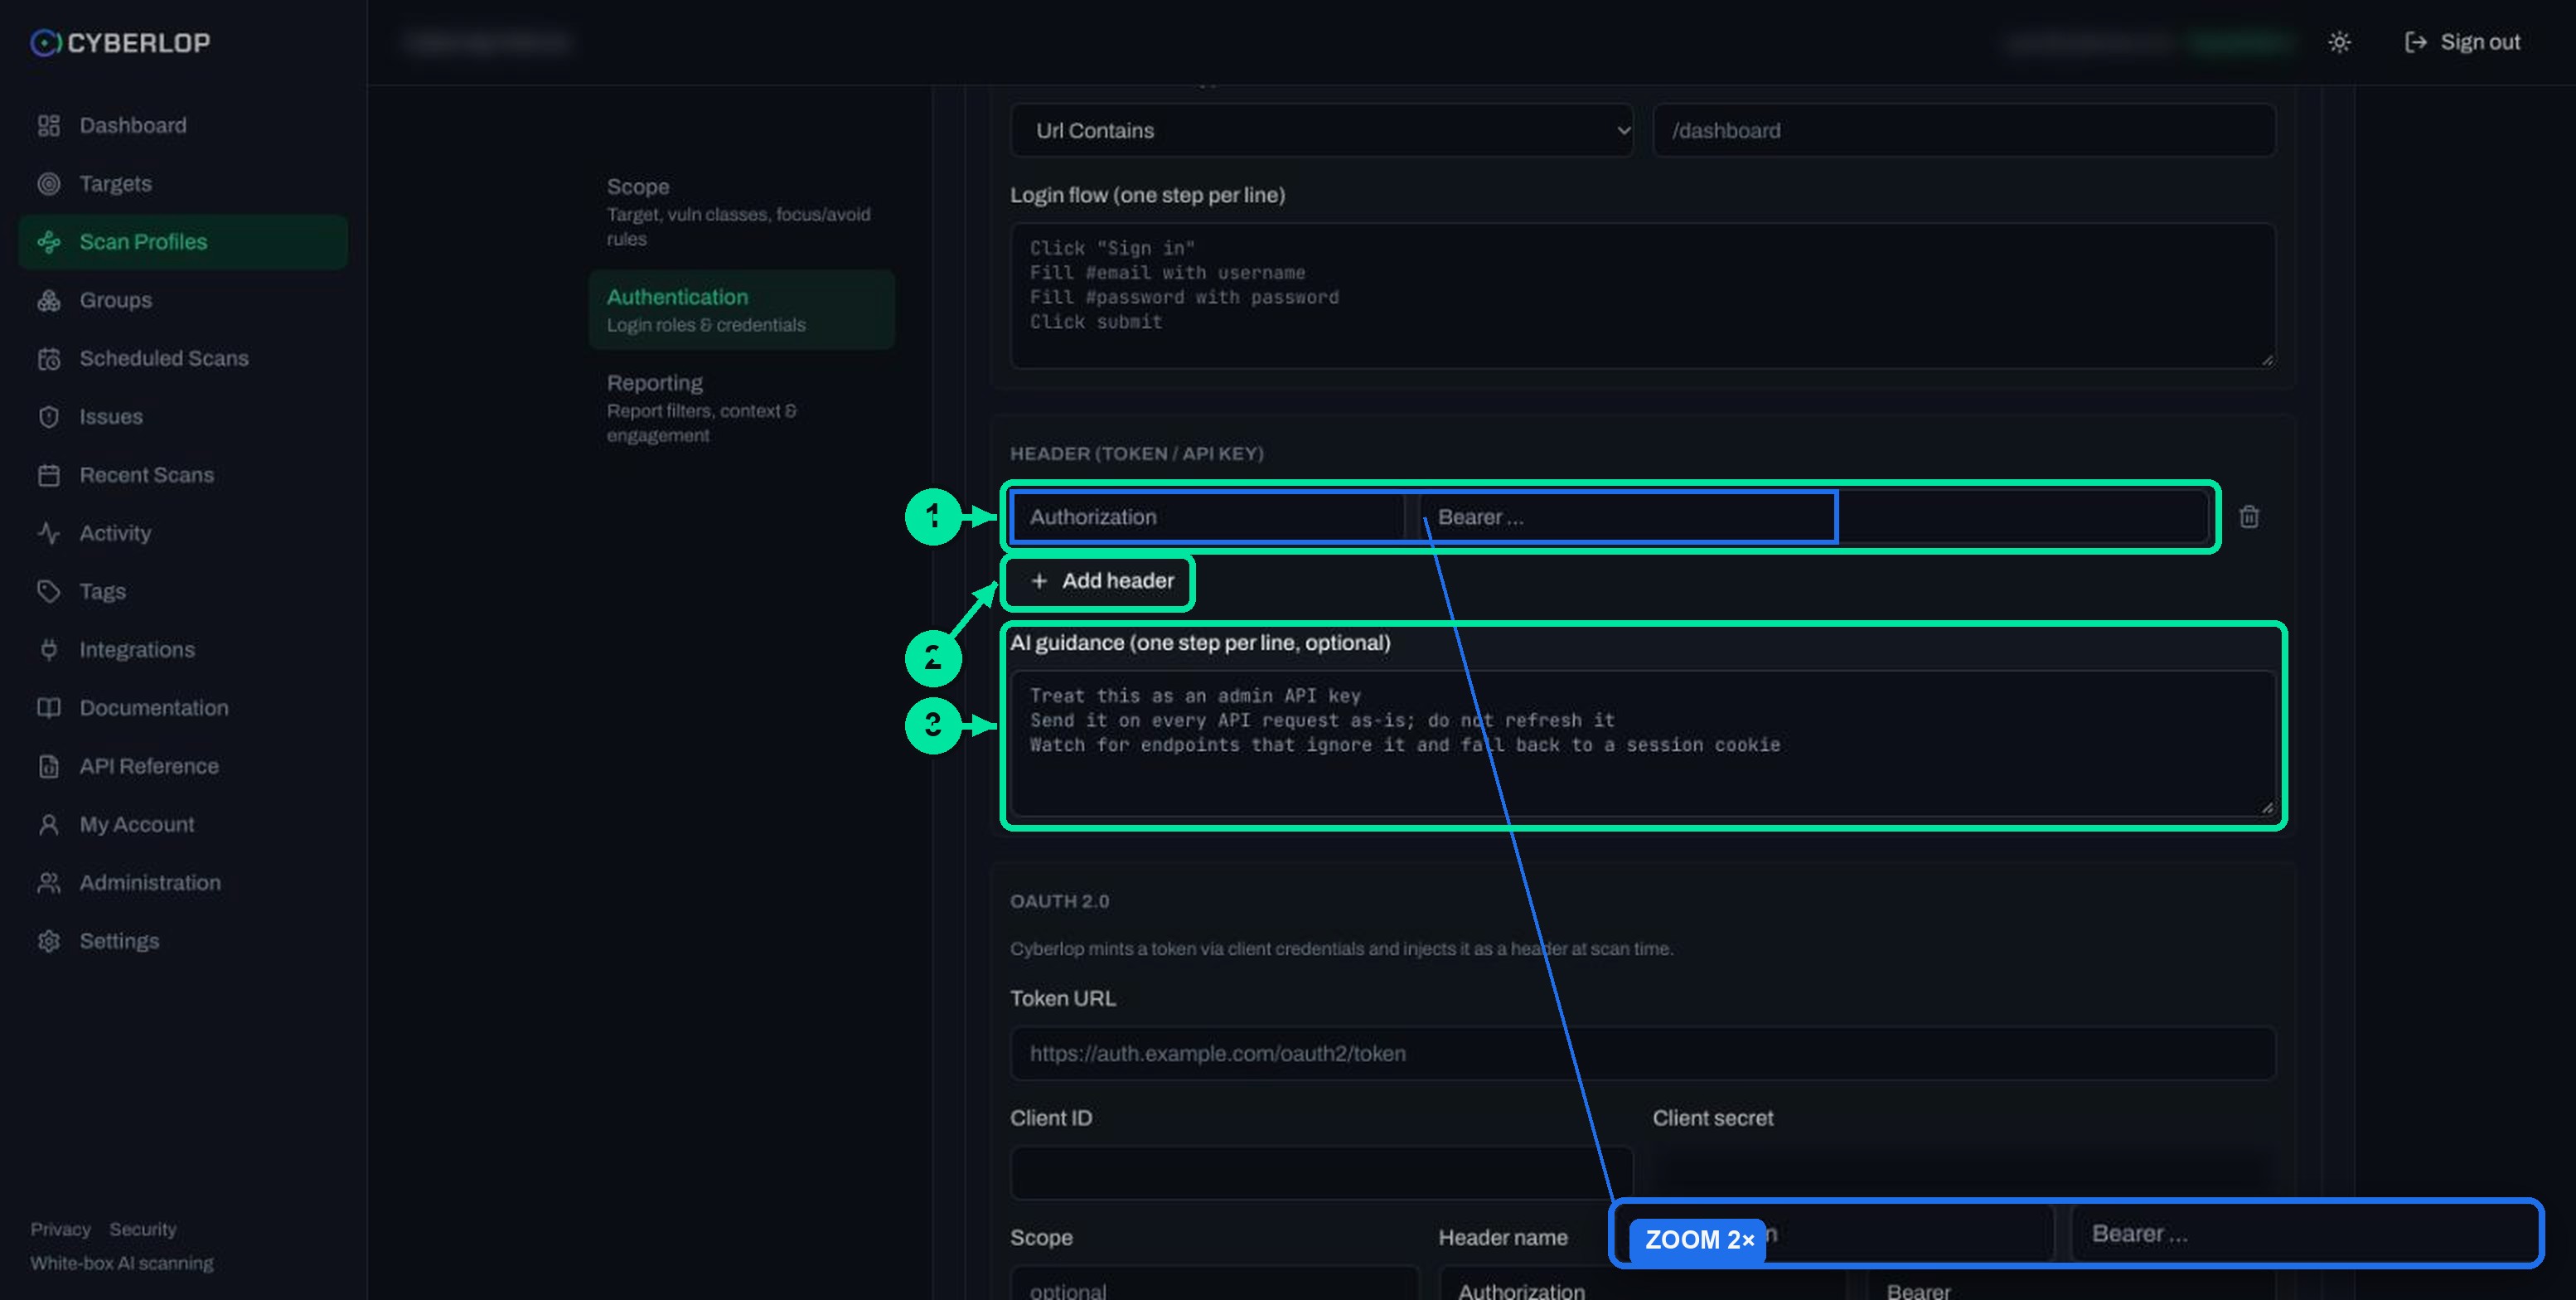Screen dimensions: 2576x1300
Task: Open Scheduled Scans from the sidebar
Action: pyautogui.click(x=183, y=358)
